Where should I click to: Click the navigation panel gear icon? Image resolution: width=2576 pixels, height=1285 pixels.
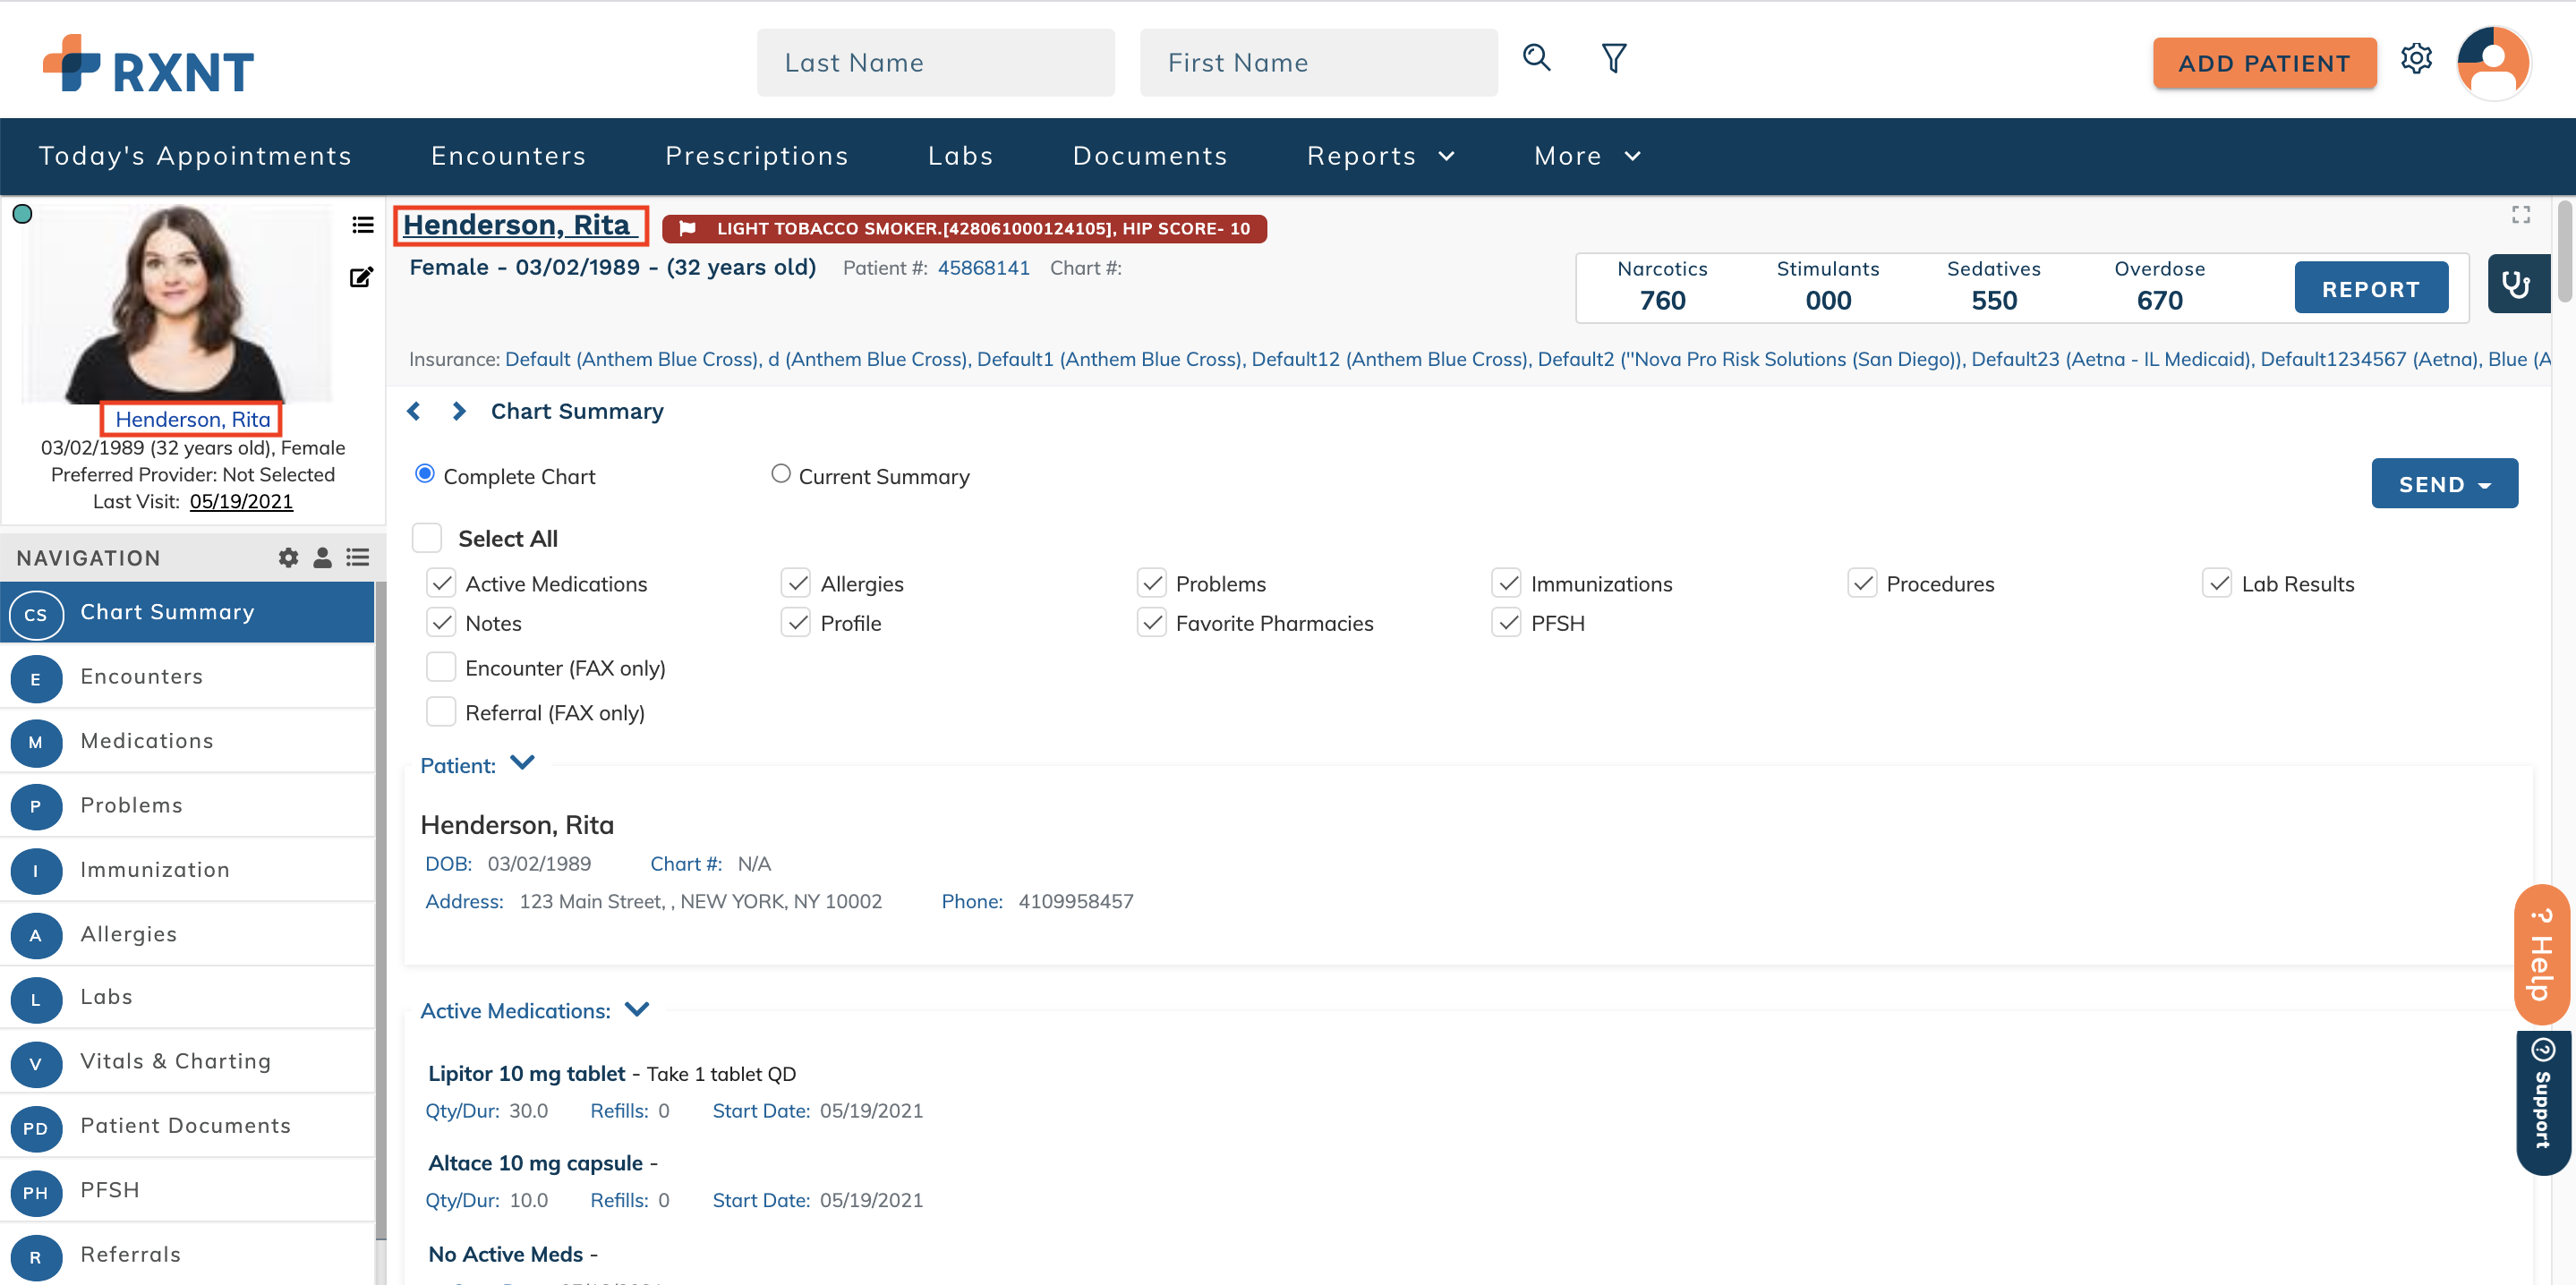click(288, 558)
